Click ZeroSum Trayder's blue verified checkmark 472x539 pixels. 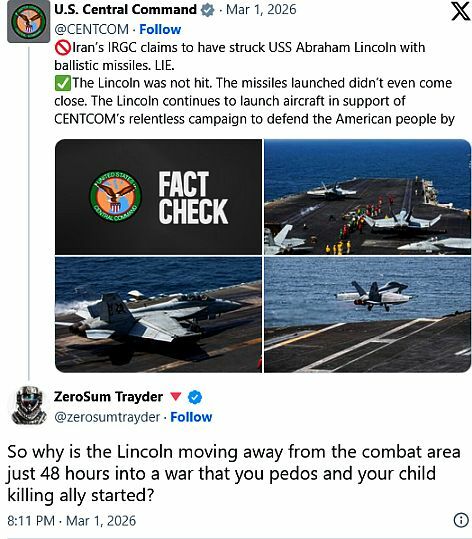tap(195, 397)
